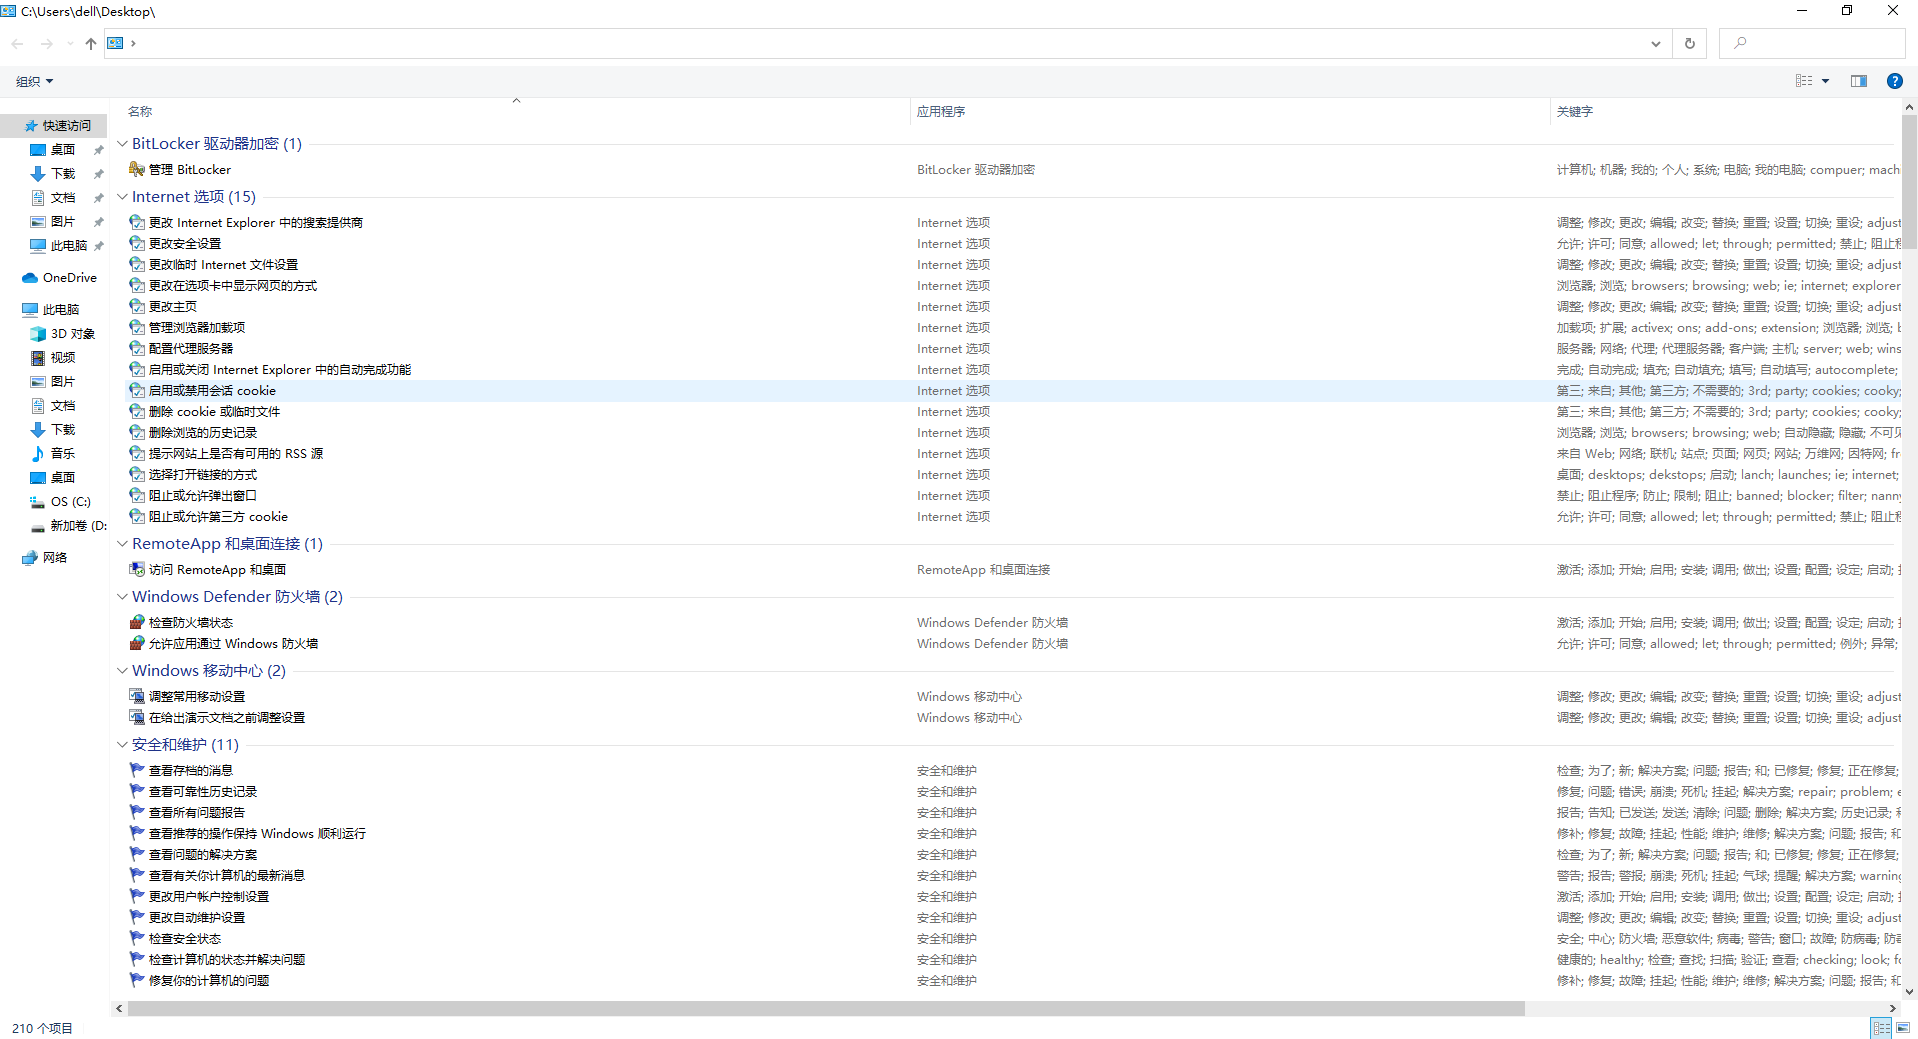Collapse the Internet 选项 group
The image size is (1918, 1039).
point(122,196)
